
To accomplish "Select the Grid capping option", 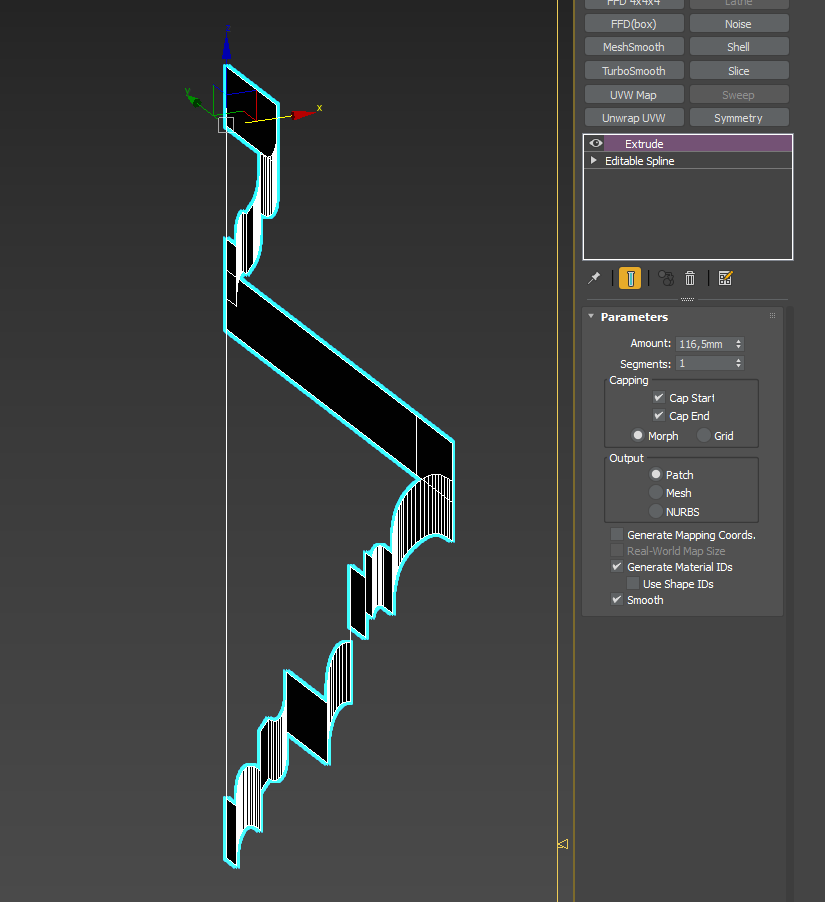I will [x=704, y=435].
